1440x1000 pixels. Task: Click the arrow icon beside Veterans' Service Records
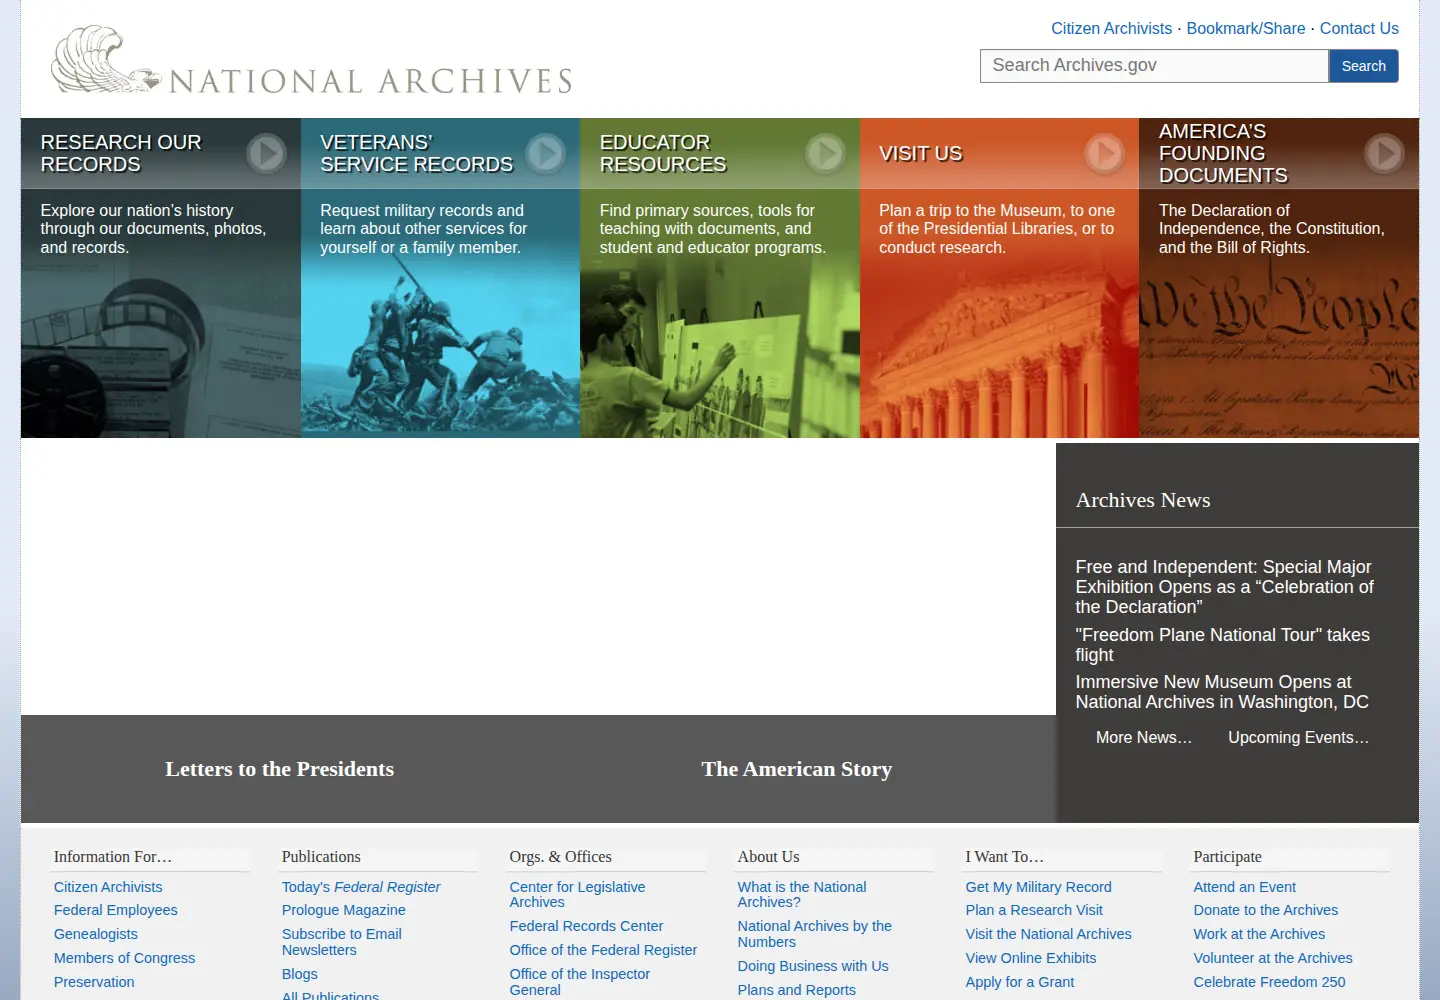click(x=546, y=154)
